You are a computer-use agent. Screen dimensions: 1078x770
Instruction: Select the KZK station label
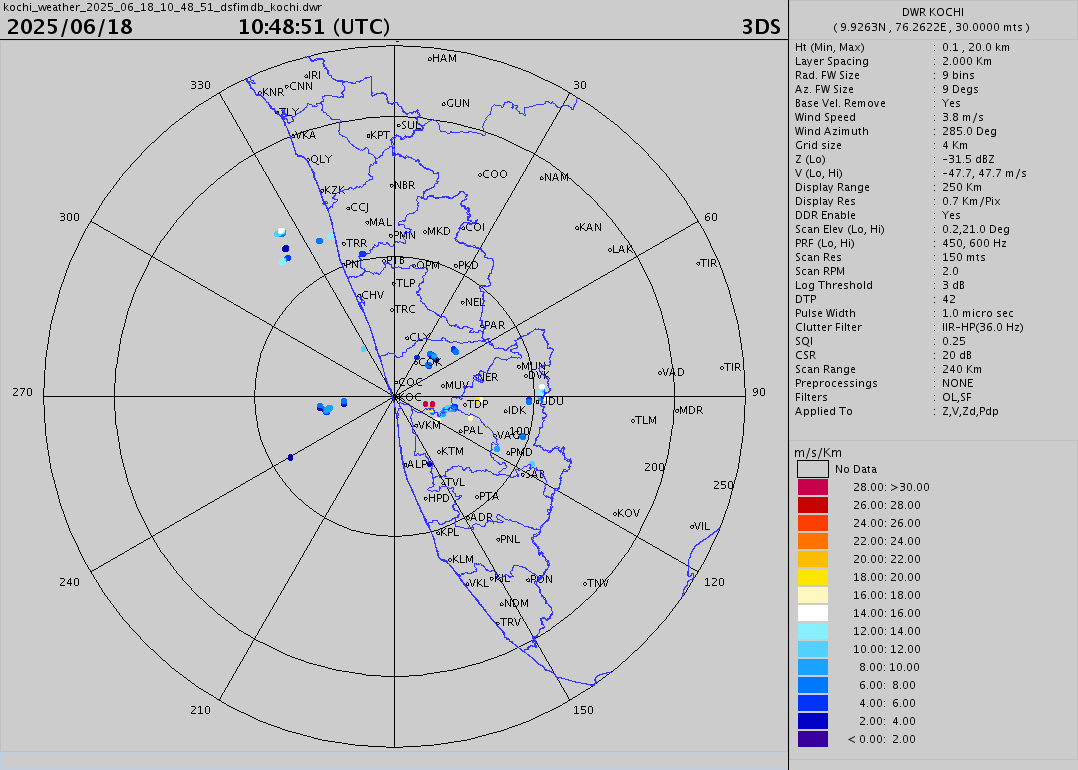click(334, 190)
